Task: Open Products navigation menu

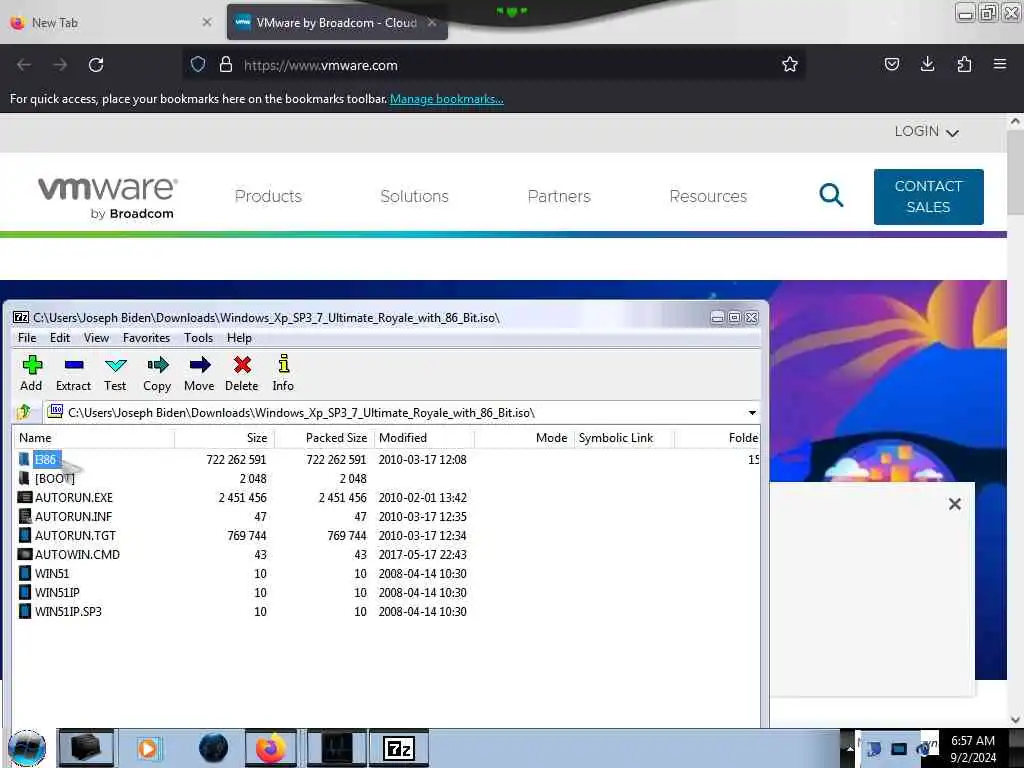Action: tap(268, 196)
